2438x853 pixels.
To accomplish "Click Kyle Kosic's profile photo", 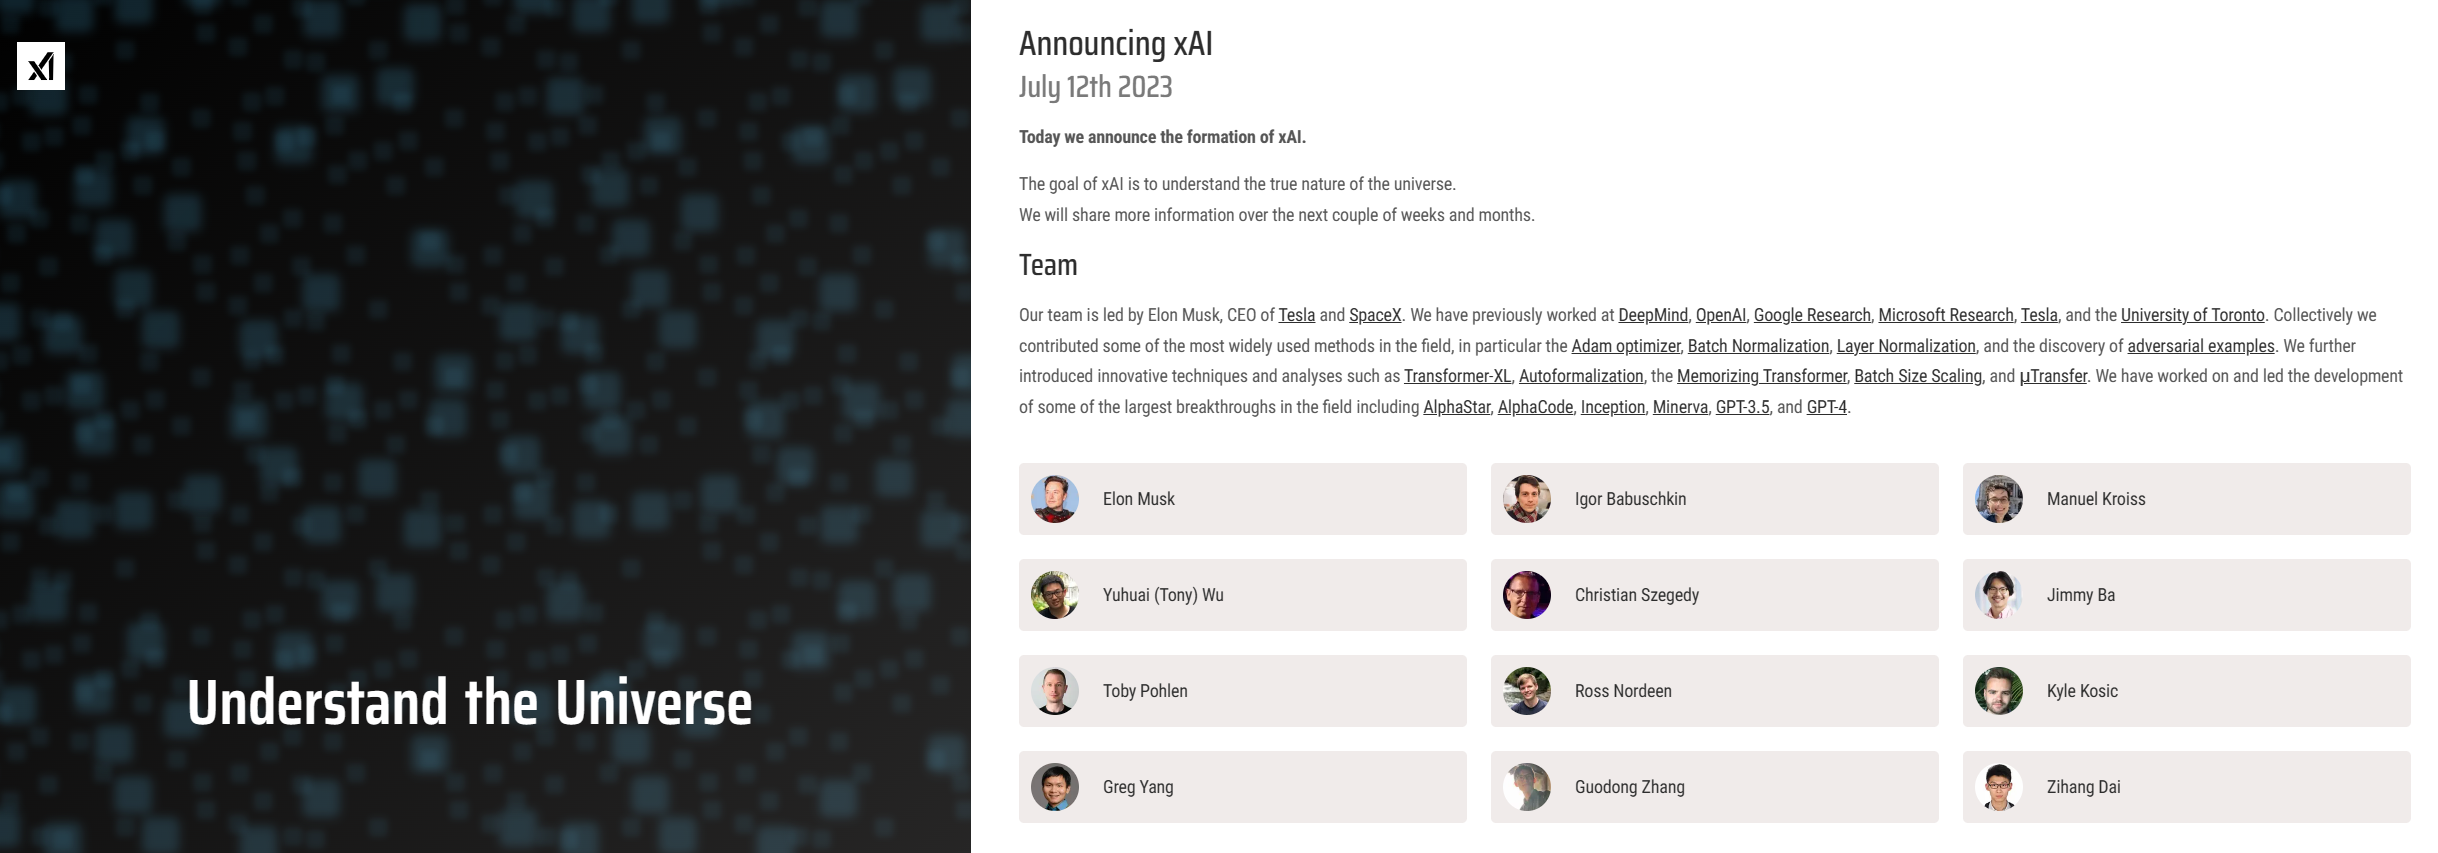I will (x=1999, y=691).
